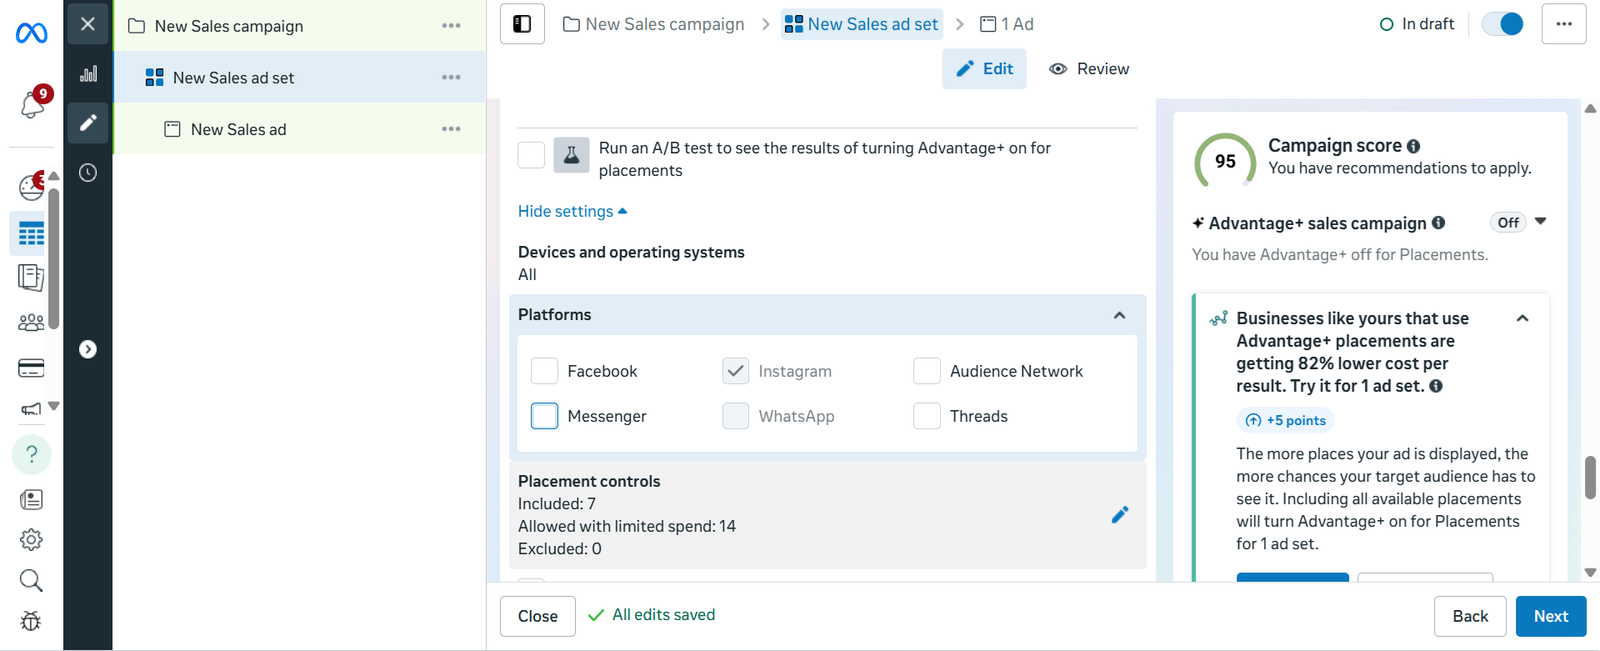
Task: Collapse the Platforms section
Action: 1119,315
